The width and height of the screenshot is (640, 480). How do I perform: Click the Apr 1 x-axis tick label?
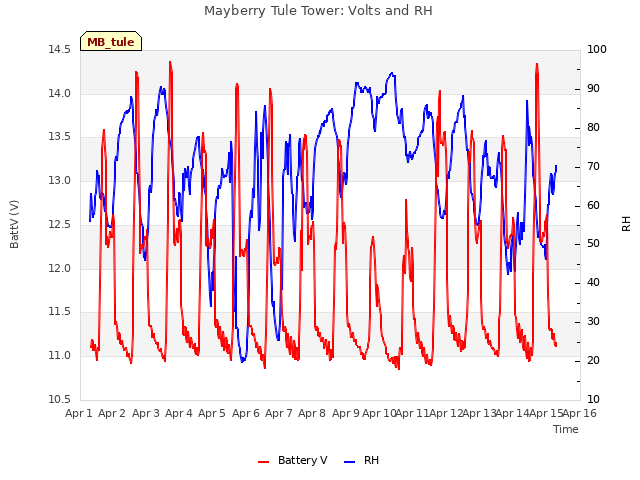(79, 413)
